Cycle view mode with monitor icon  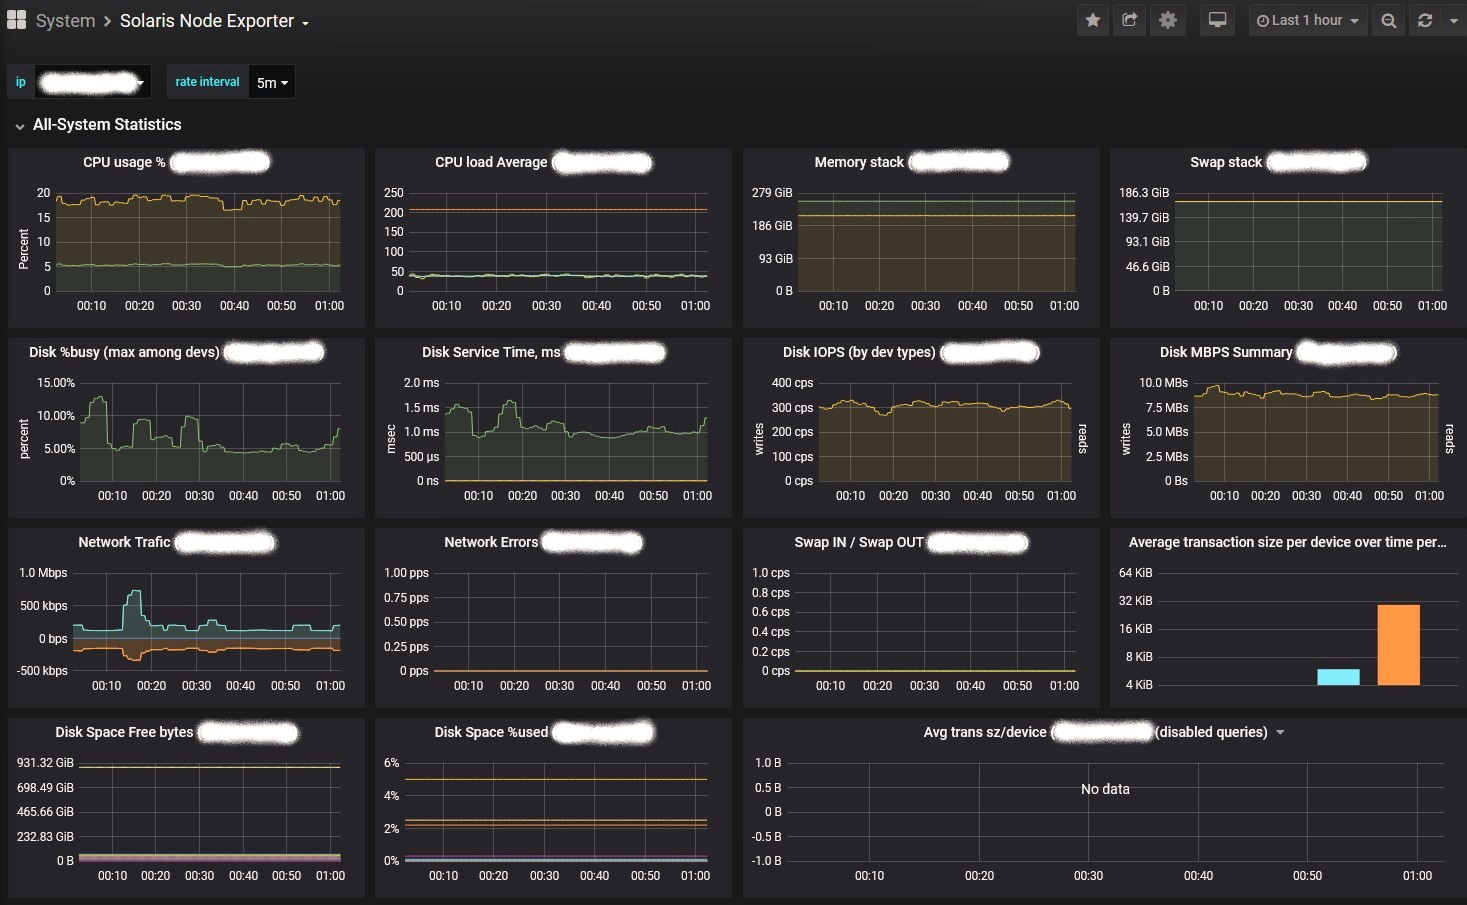point(1217,20)
